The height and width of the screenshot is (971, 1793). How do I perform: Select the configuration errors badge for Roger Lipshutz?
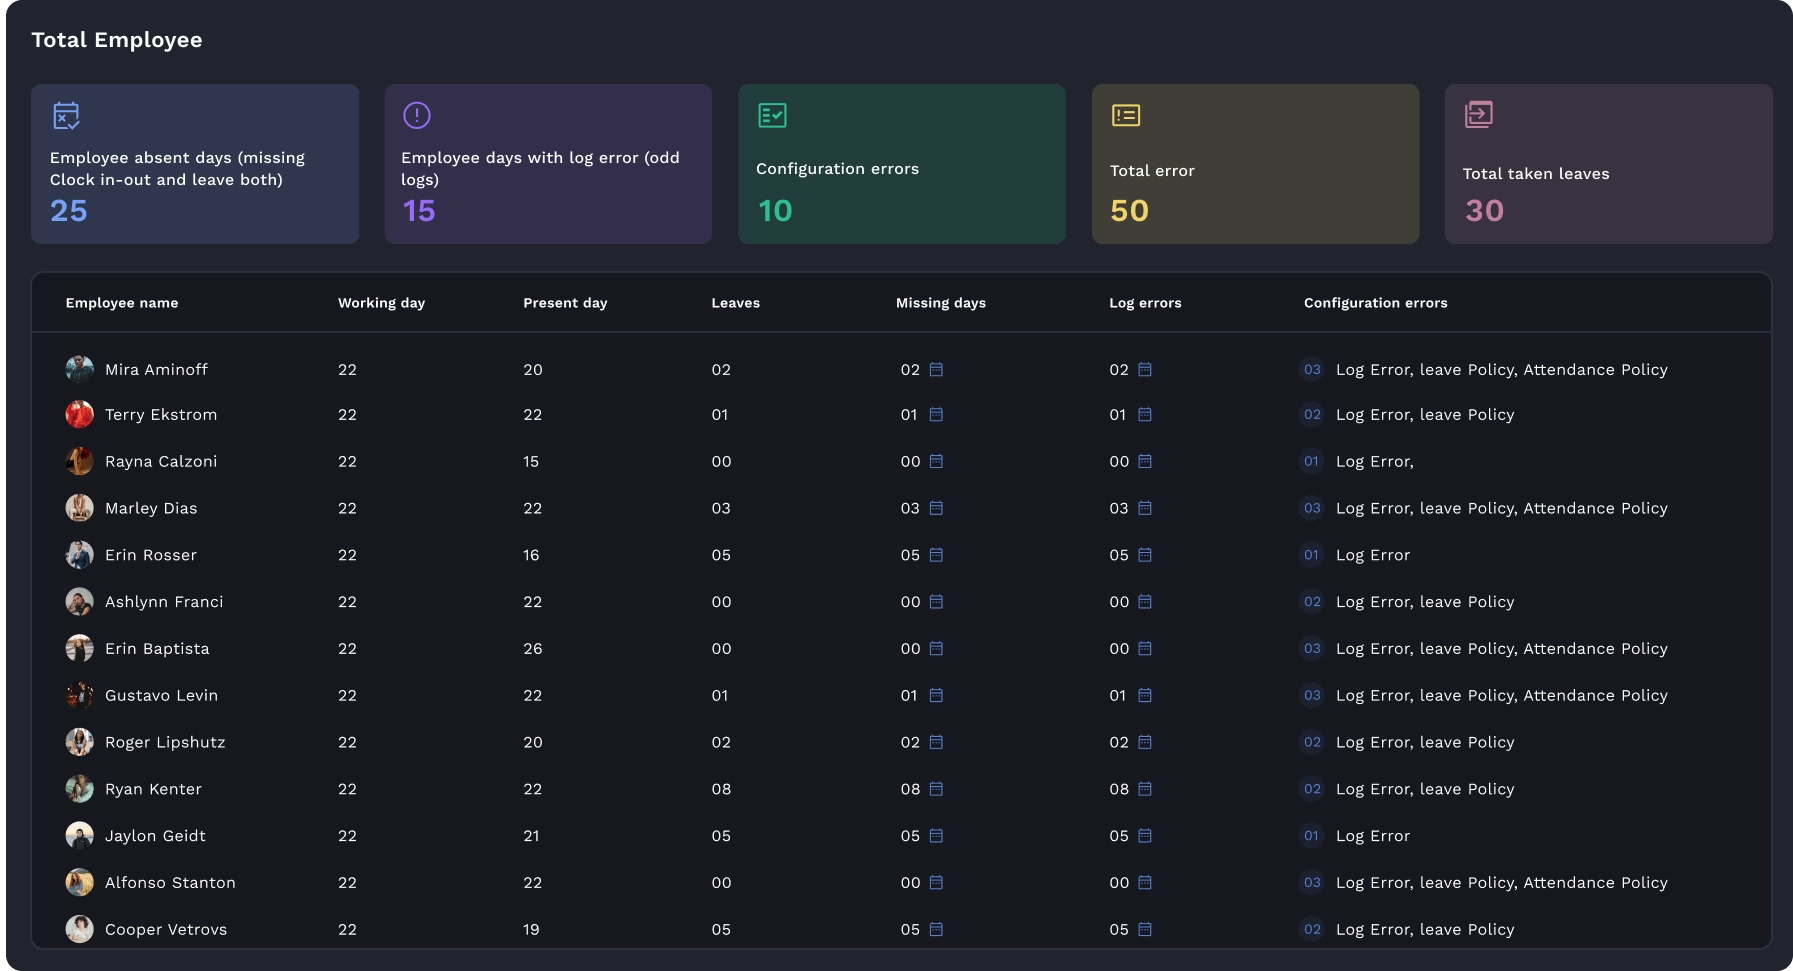[1312, 742]
